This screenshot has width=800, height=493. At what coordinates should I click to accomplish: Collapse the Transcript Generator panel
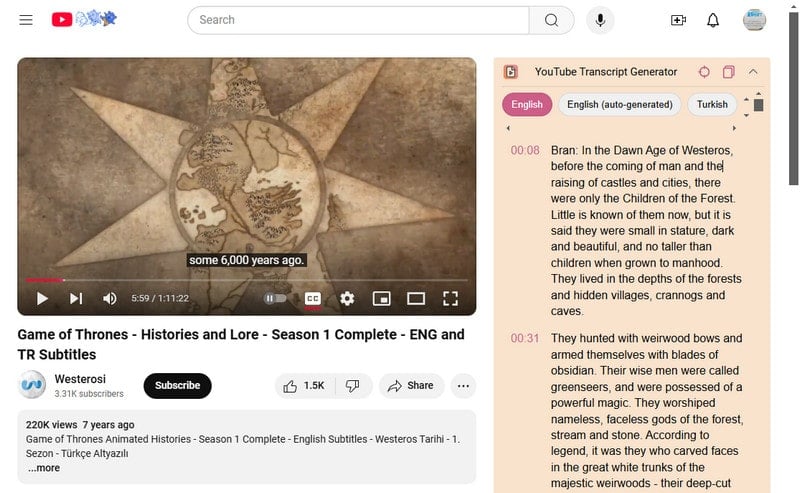753,72
